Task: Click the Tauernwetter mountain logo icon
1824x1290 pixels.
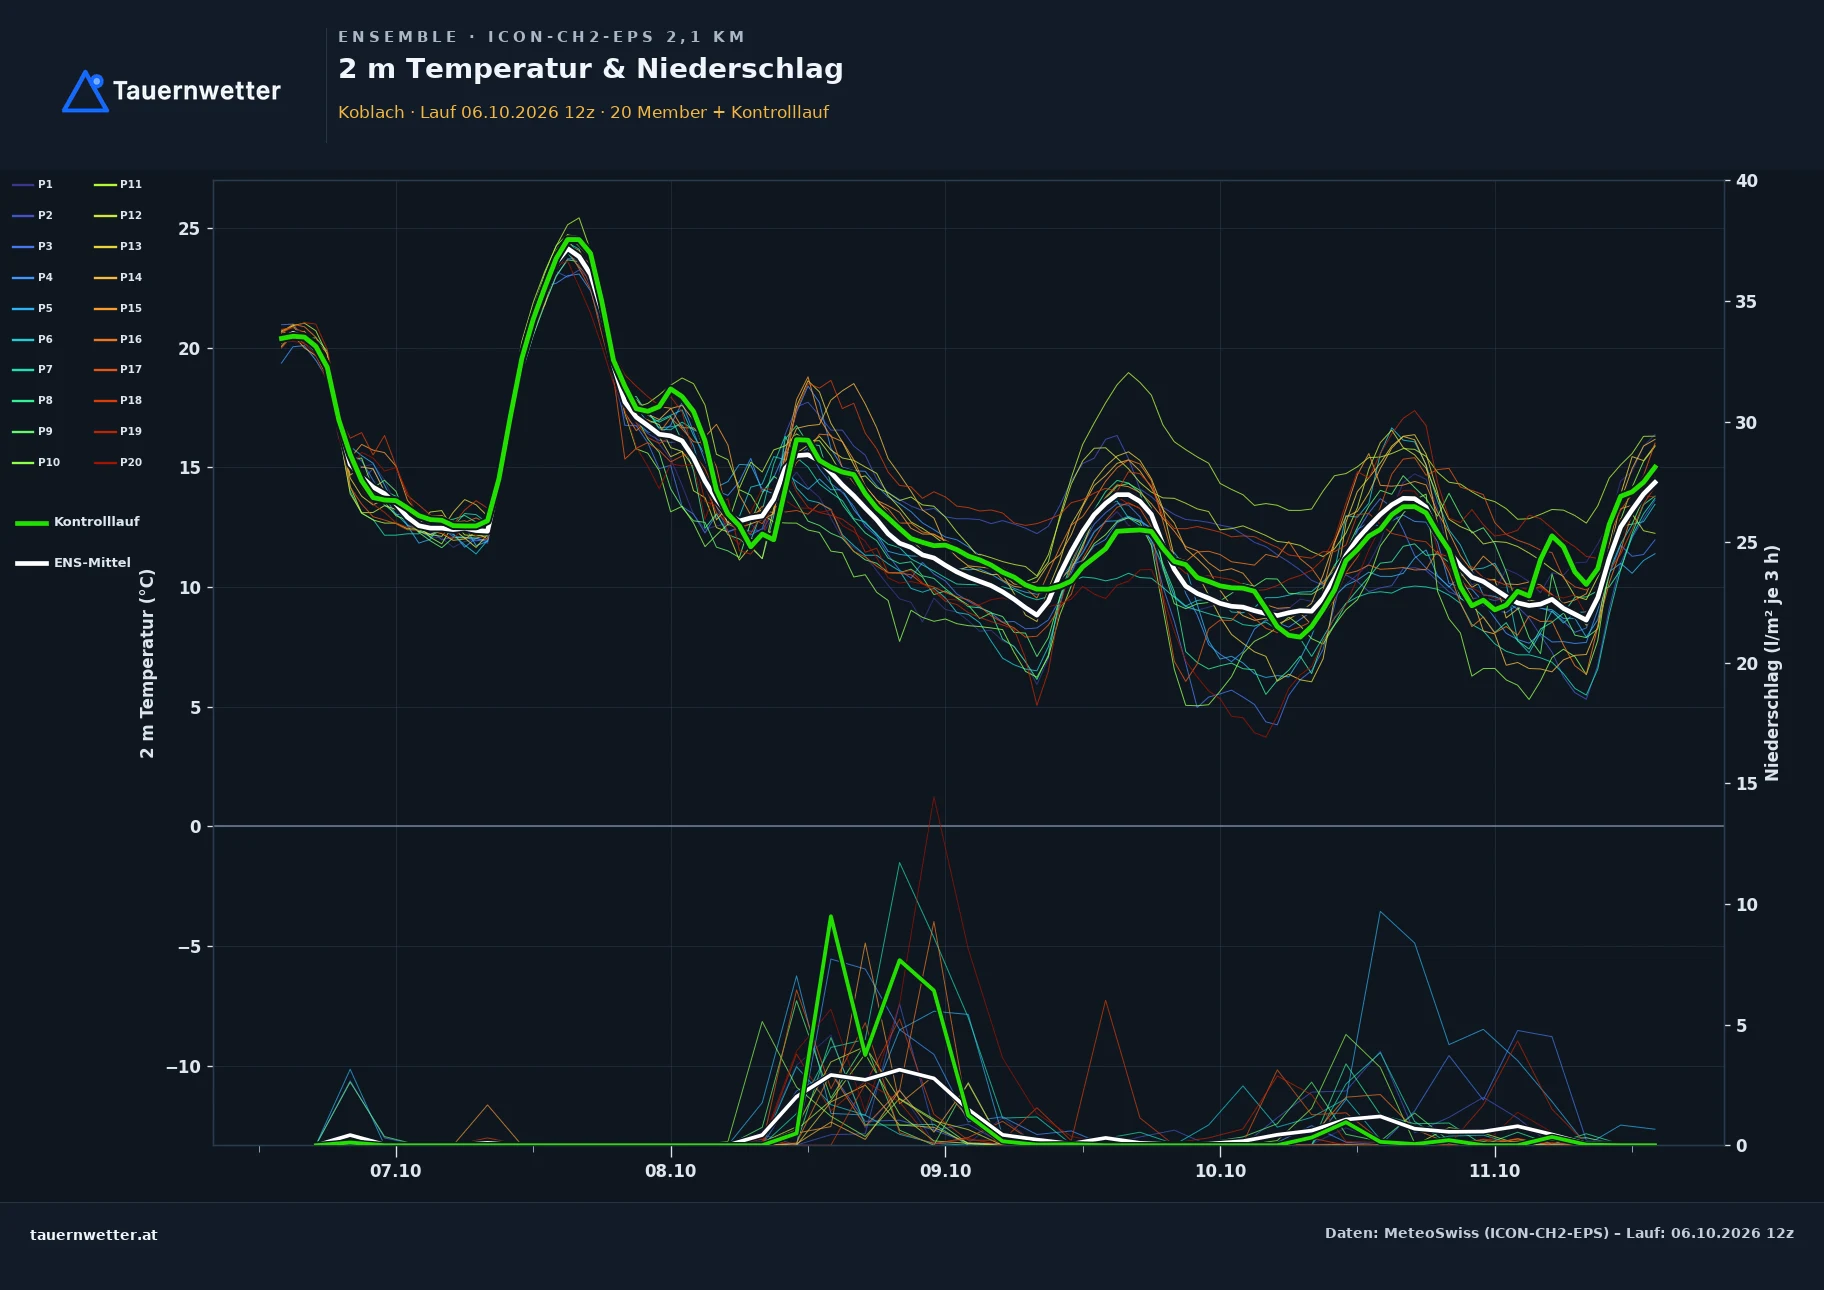Action: 85,91
